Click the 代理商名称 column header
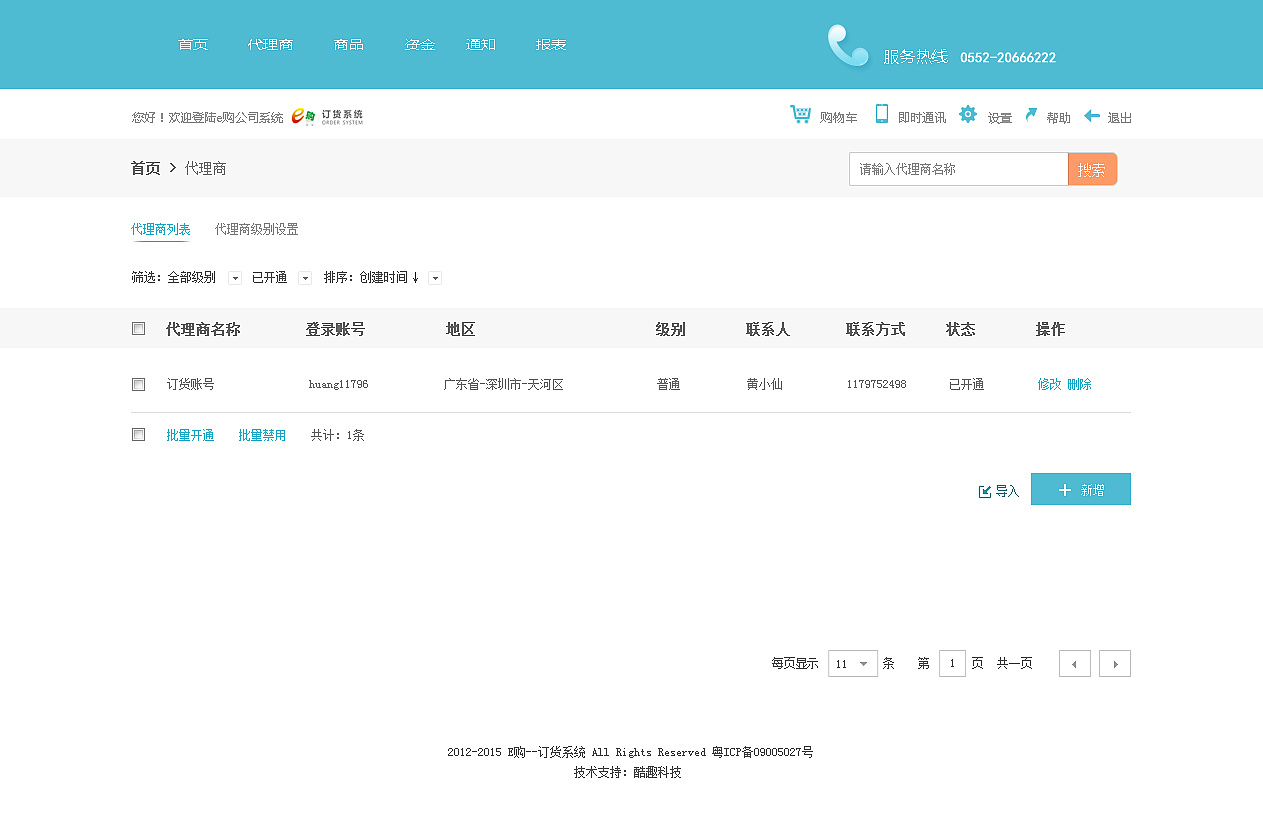This screenshot has width=1263, height=827. (x=203, y=330)
